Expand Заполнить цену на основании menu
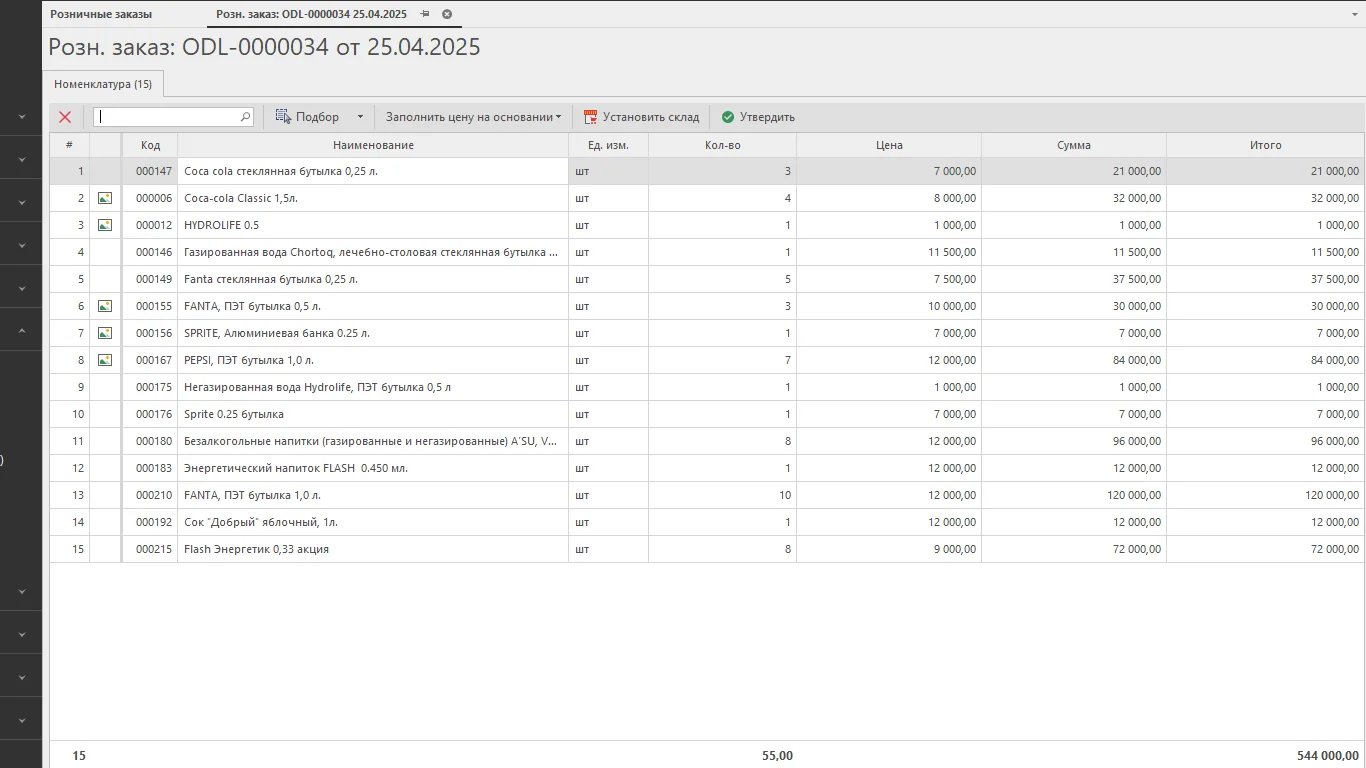 click(473, 117)
